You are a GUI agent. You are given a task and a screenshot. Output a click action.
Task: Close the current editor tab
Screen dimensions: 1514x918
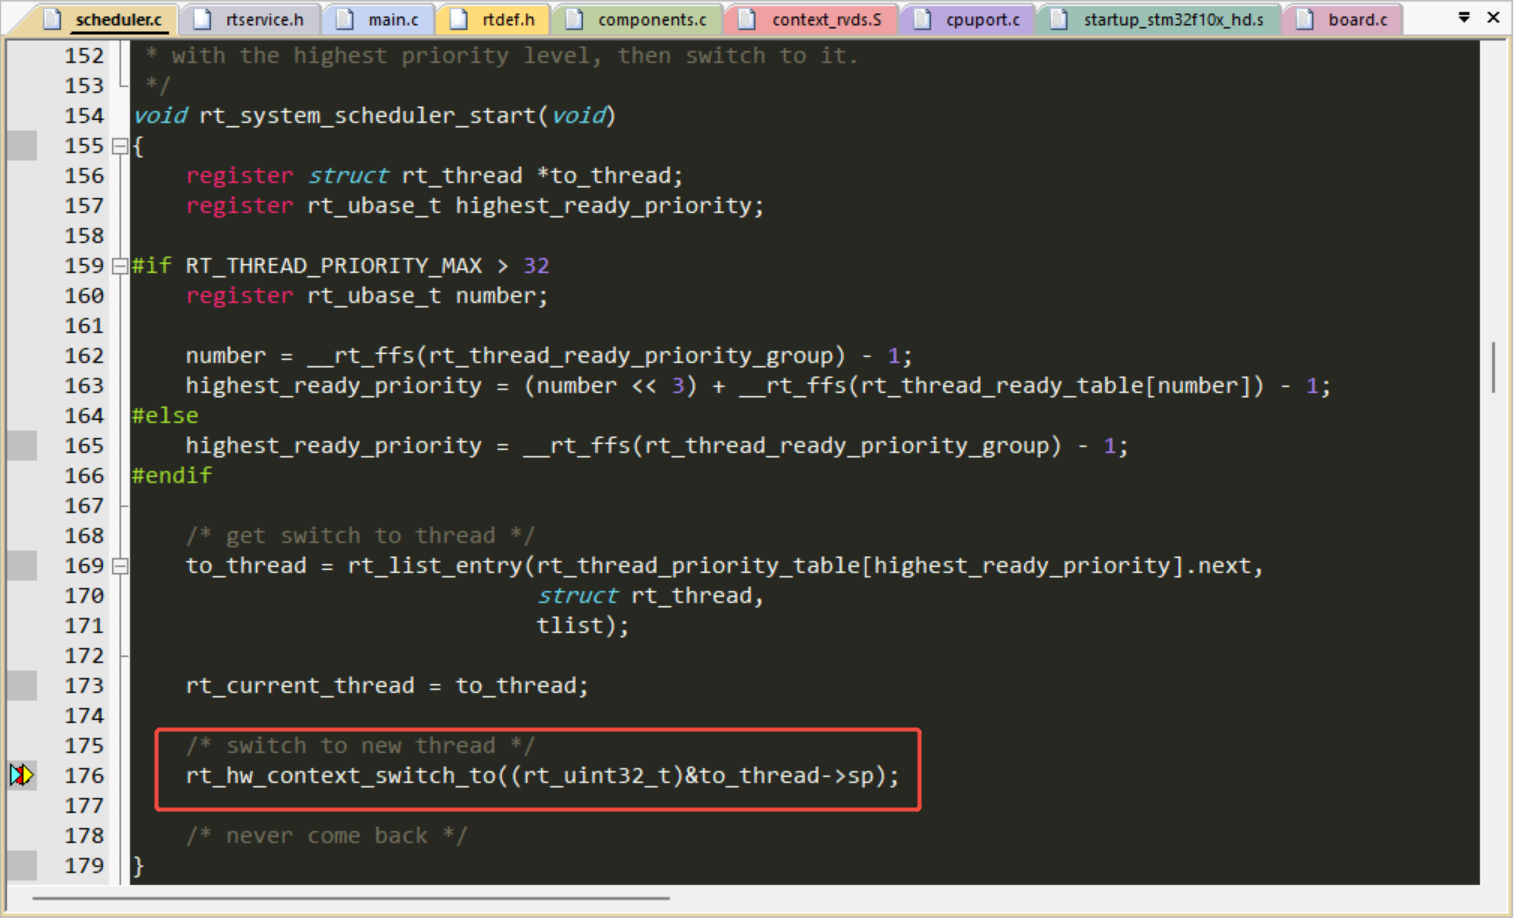tap(1493, 18)
